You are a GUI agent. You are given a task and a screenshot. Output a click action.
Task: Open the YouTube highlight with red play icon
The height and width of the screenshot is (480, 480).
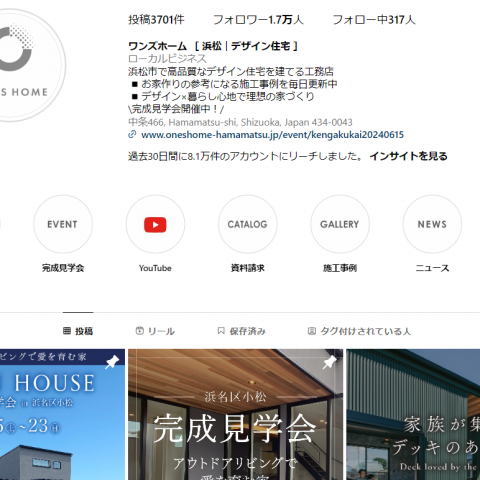click(155, 224)
